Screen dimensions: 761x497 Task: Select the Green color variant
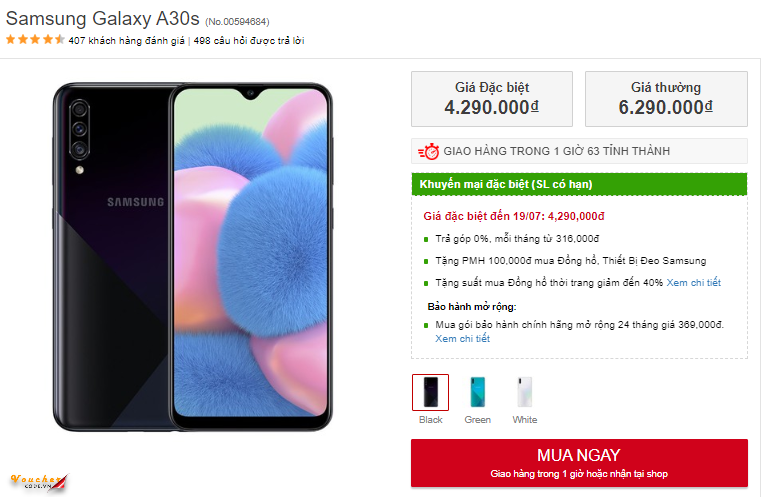tap(478, 392)
